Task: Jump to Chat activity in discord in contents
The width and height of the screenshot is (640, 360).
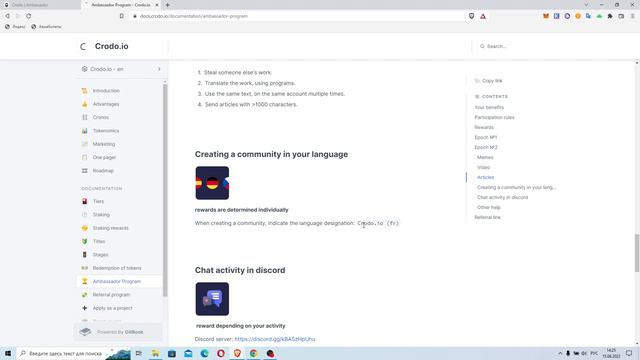Action: coord(502,198)
